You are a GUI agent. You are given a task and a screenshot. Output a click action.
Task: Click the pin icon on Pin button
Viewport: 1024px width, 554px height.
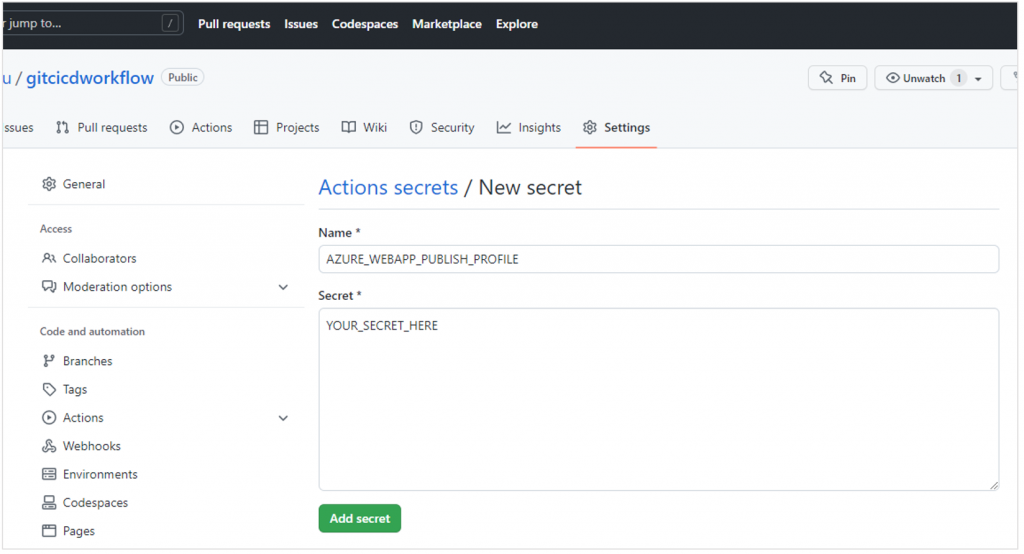click(x=826, y=78)
